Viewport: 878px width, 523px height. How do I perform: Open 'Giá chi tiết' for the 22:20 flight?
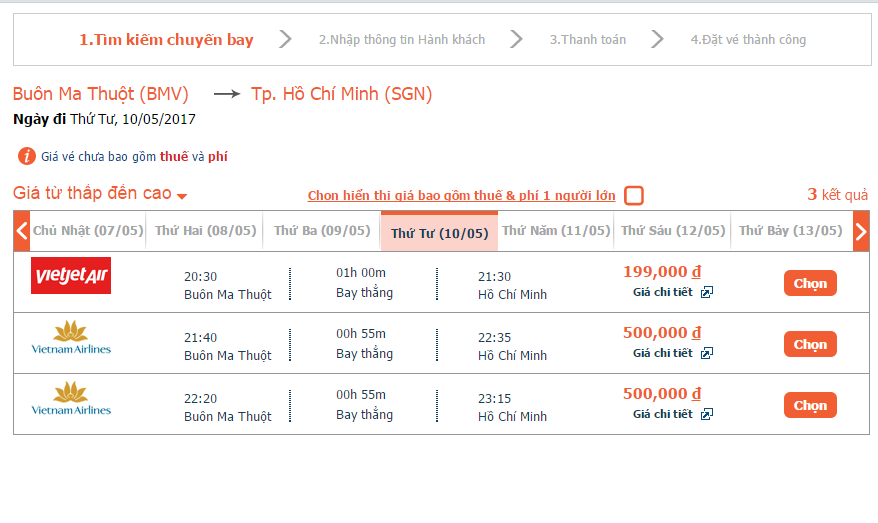click(663, 414)
